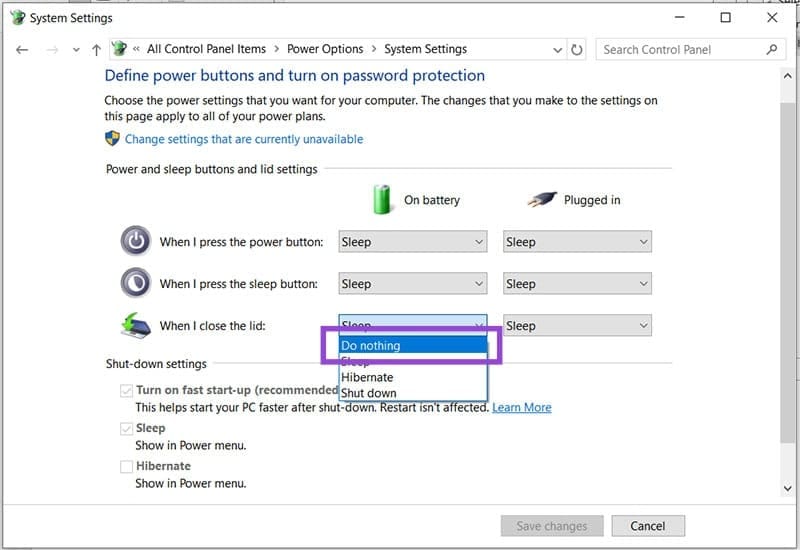Click the Search Control Panel field

coord(690,49)
